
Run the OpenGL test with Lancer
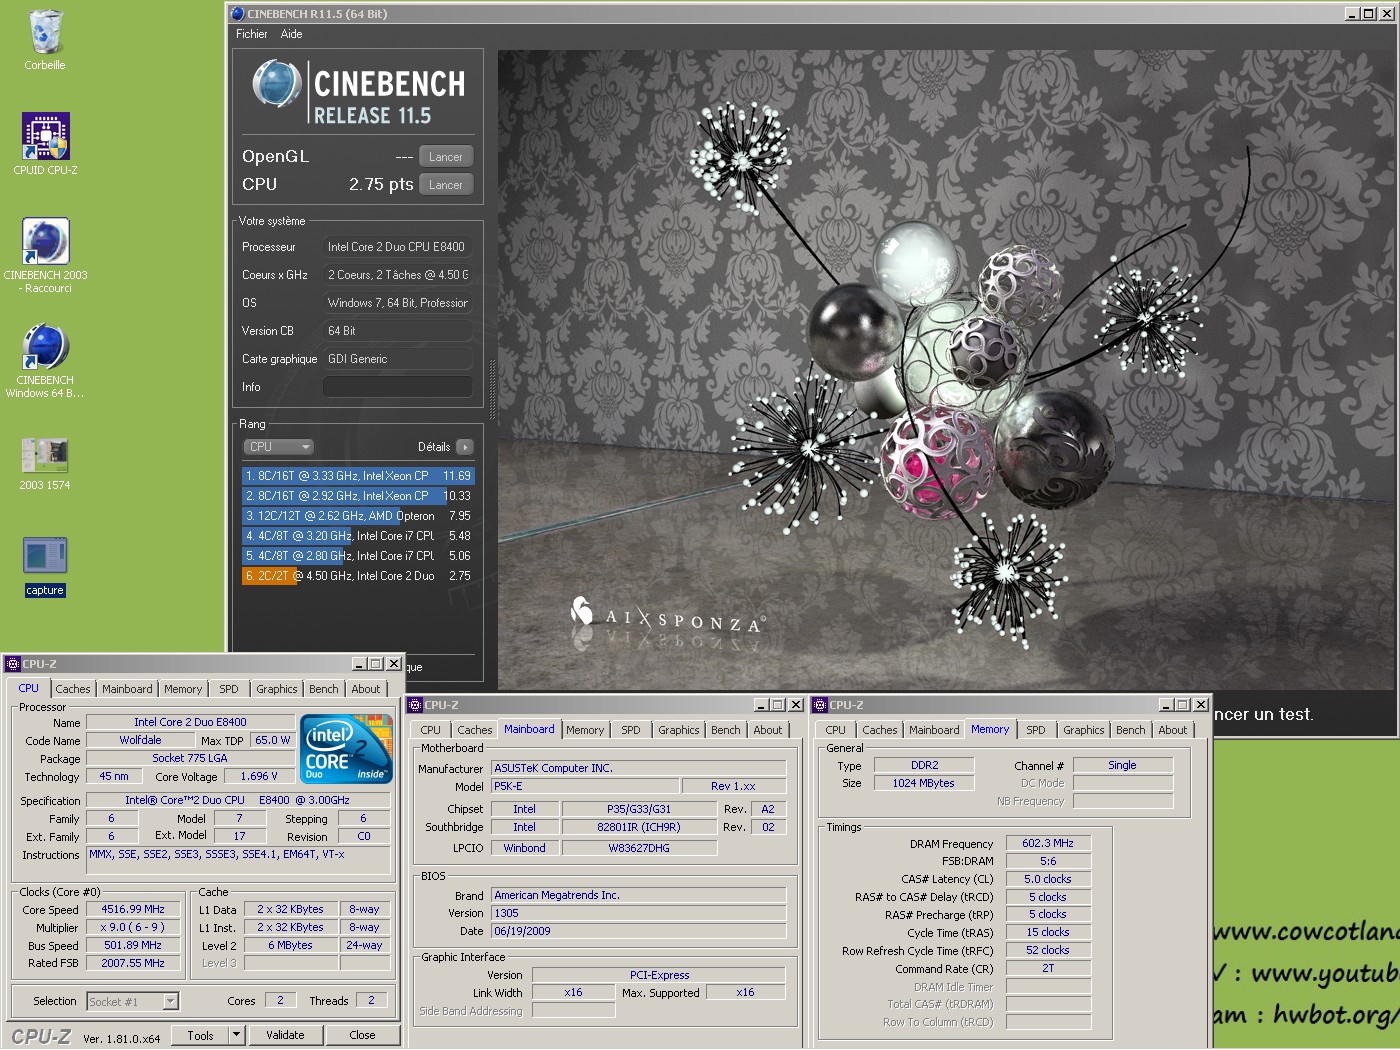click(x=445, y=157)
